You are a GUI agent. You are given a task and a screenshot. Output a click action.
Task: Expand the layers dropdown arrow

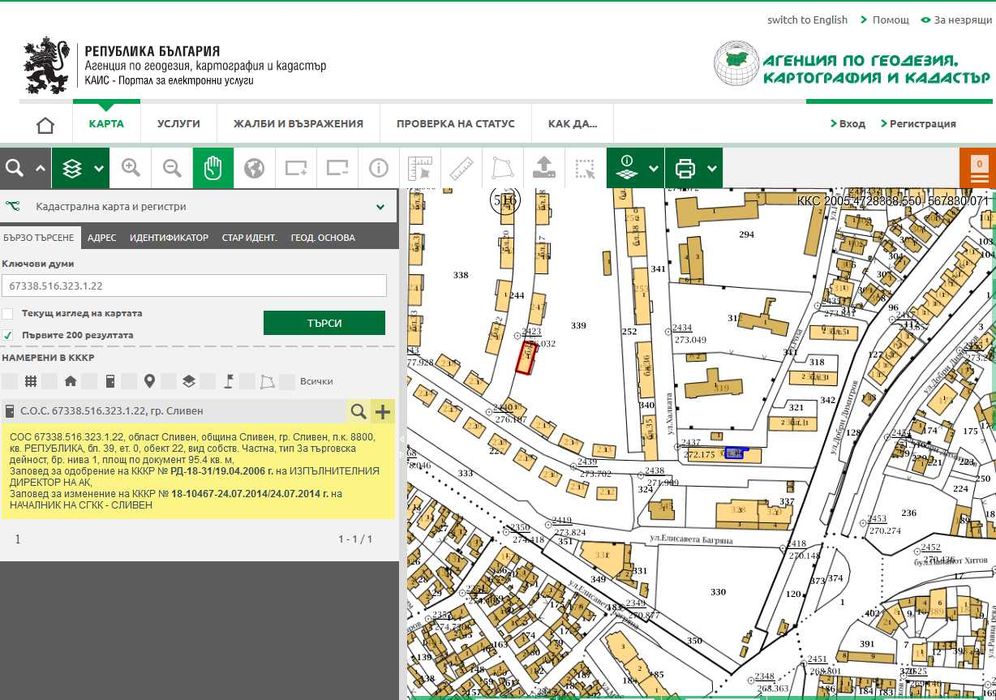click(99, 169)
